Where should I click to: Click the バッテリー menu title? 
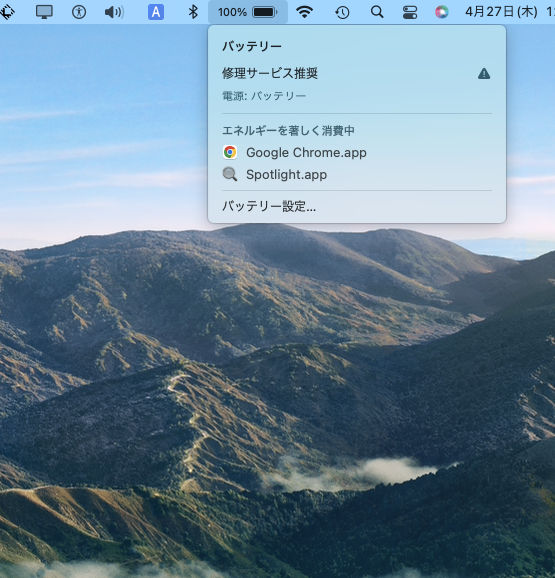tap(252, 46)
